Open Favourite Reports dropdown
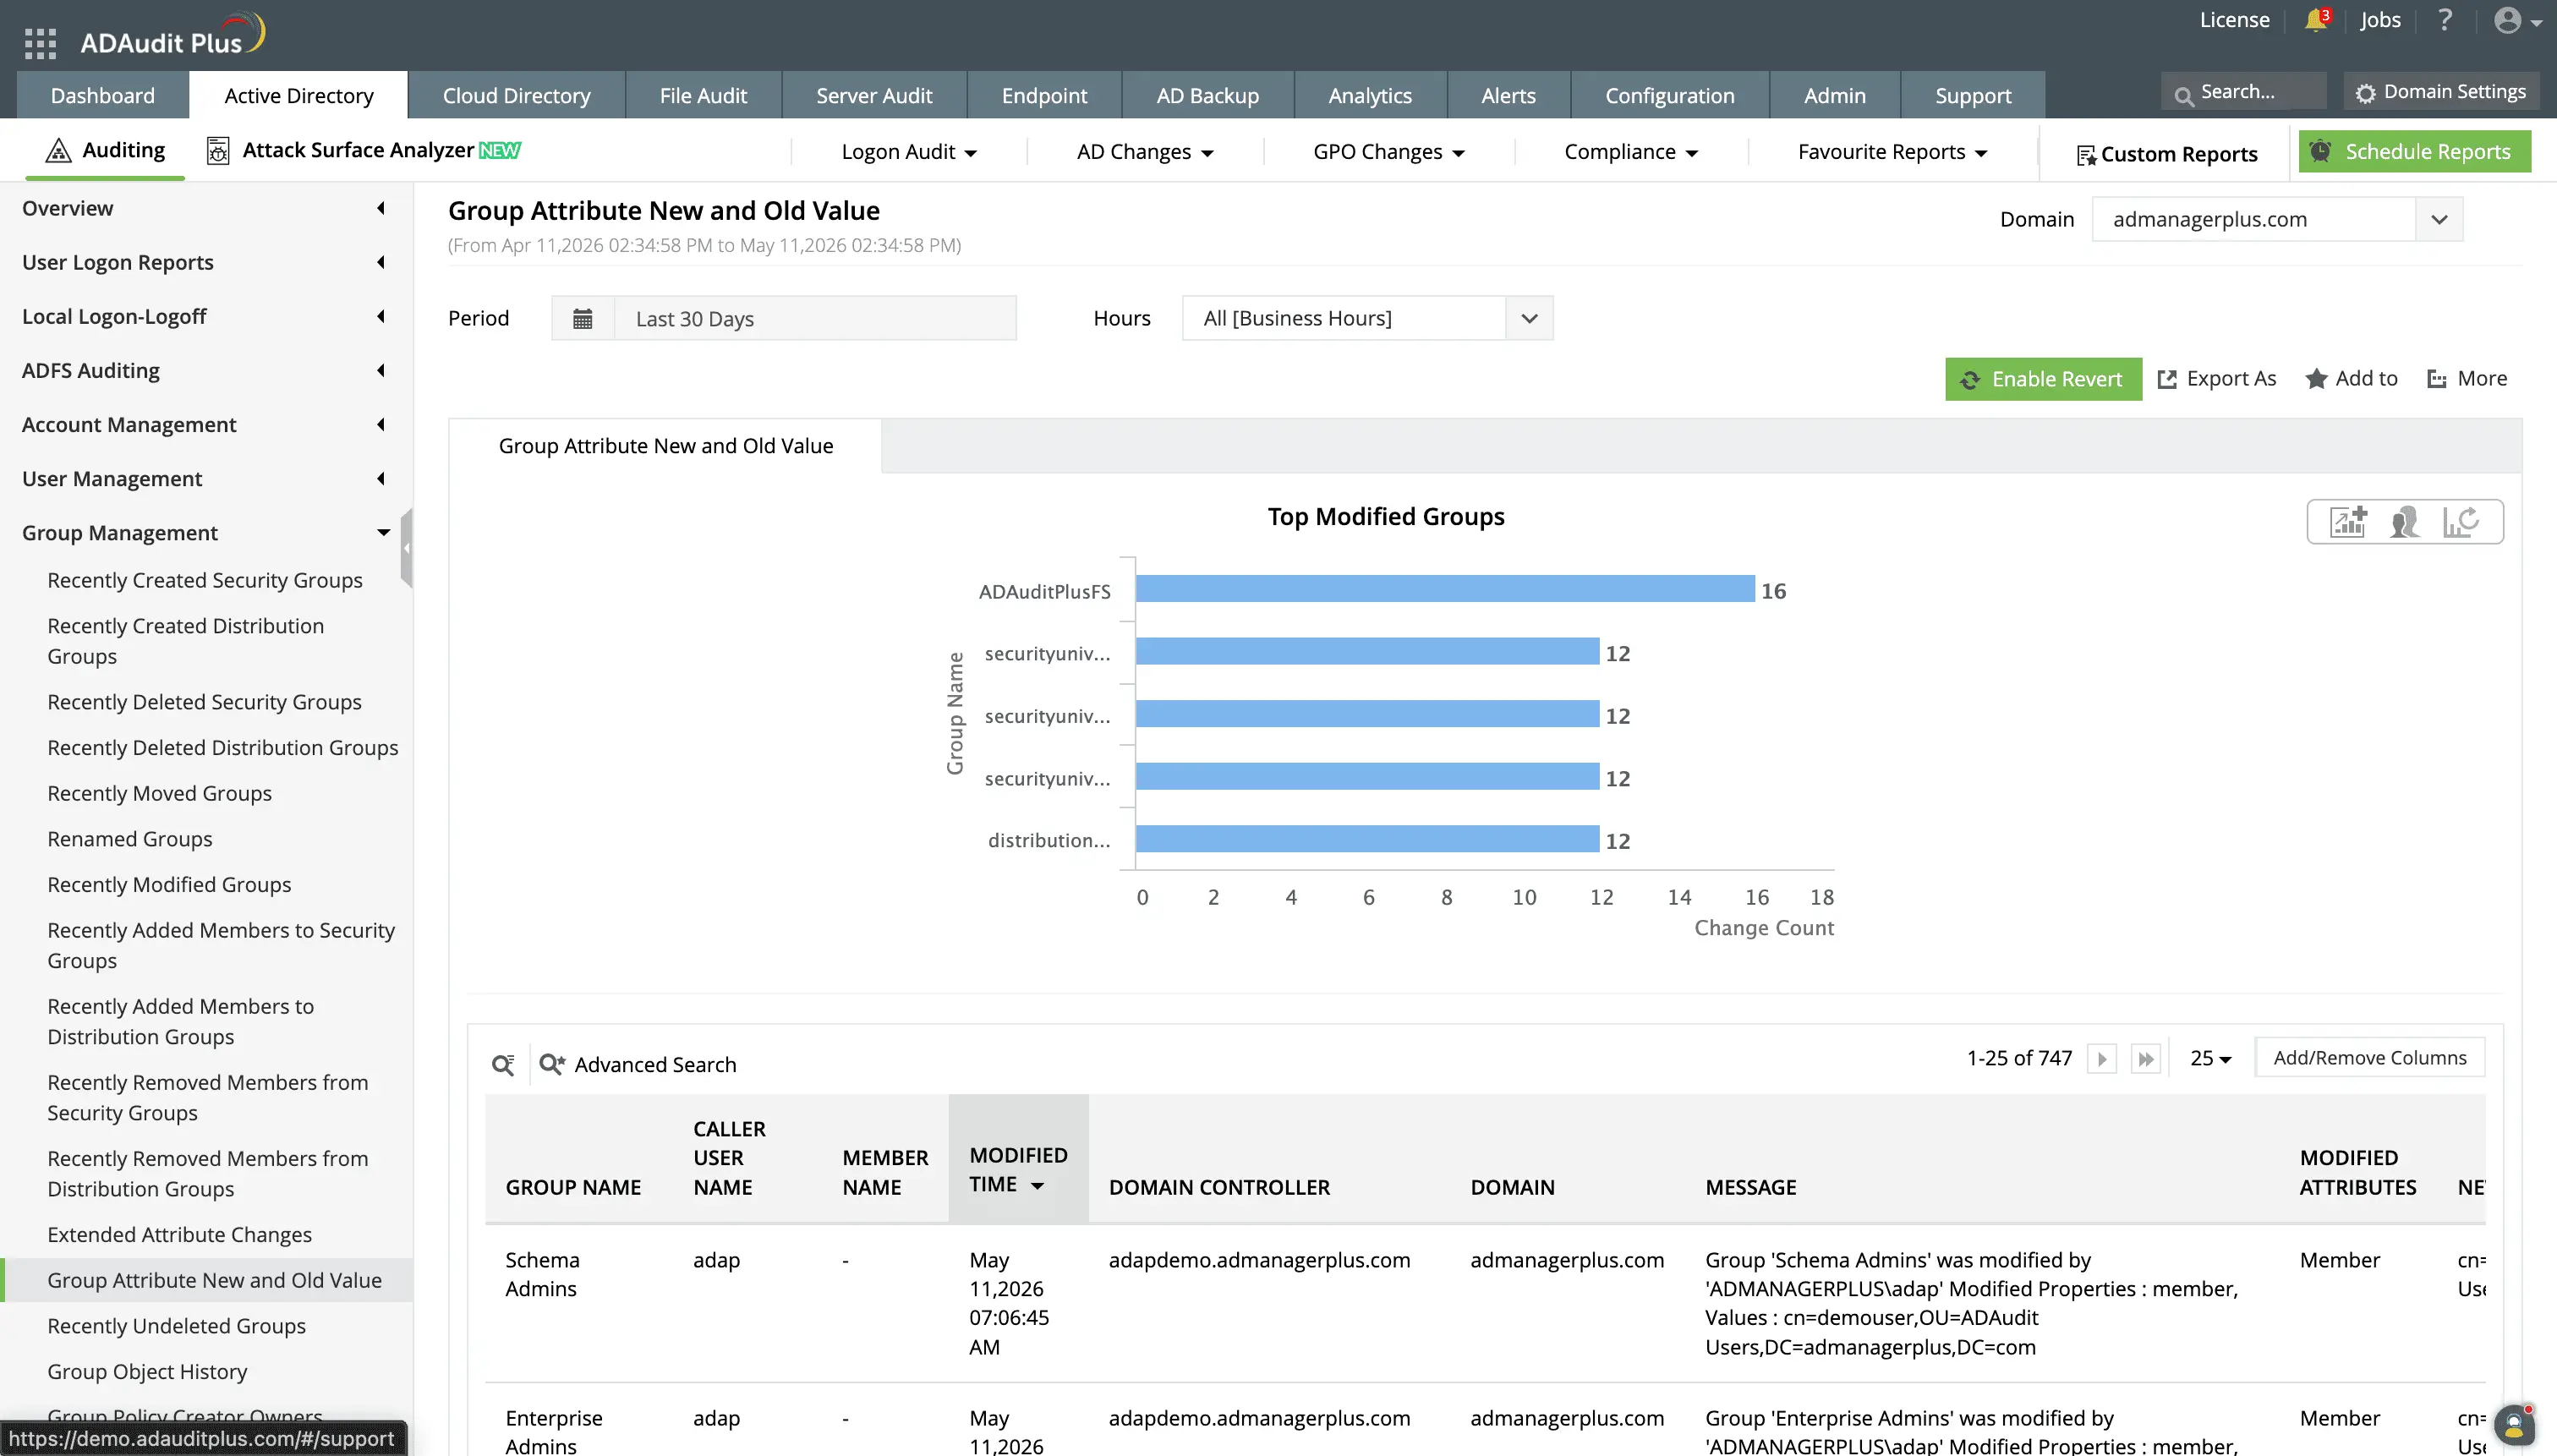2557x1456 pixels. [1892, 152]
